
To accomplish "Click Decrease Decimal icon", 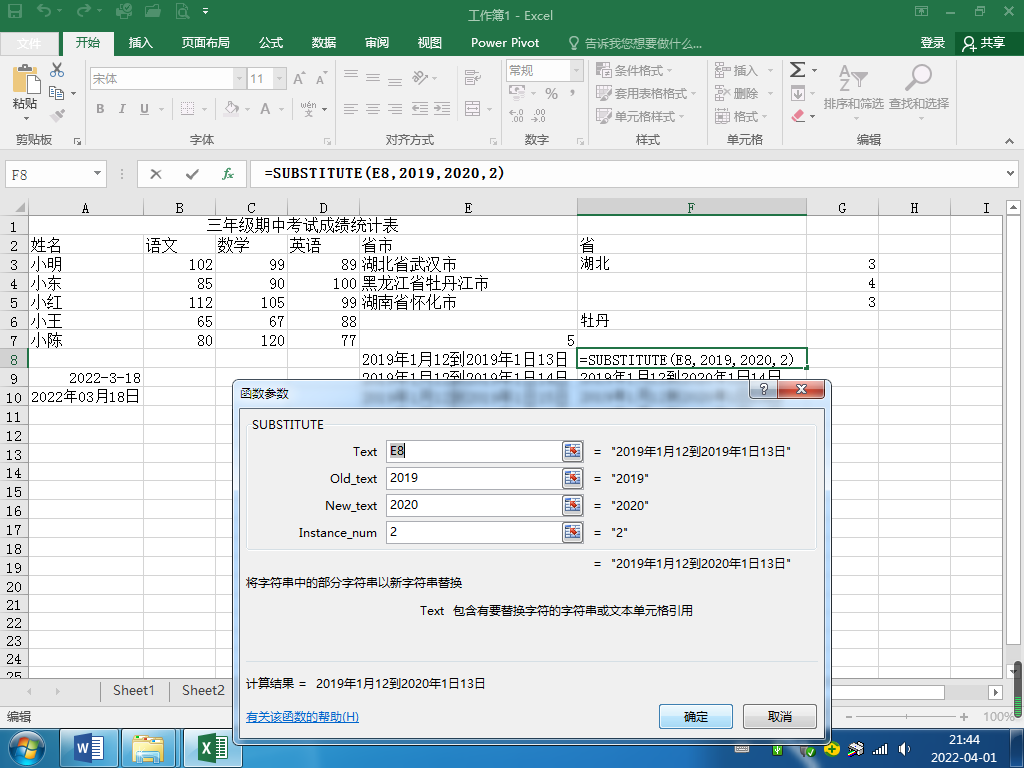I will click(539, 116).
